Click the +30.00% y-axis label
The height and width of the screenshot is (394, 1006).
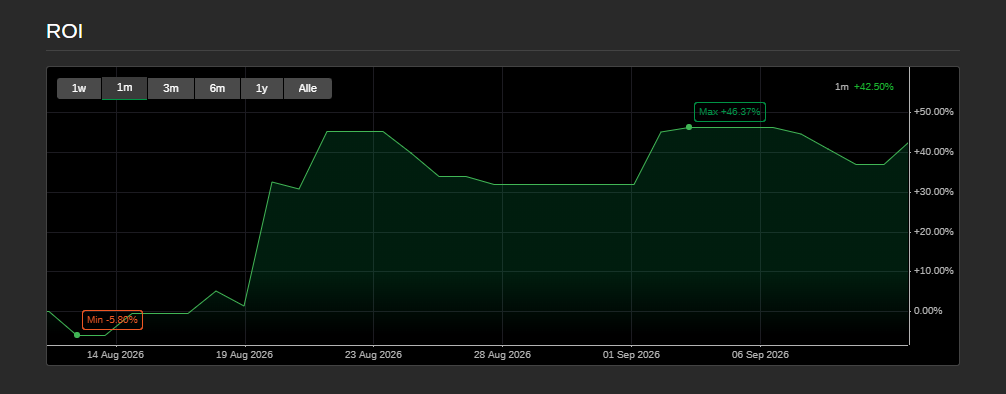[934, 191]
